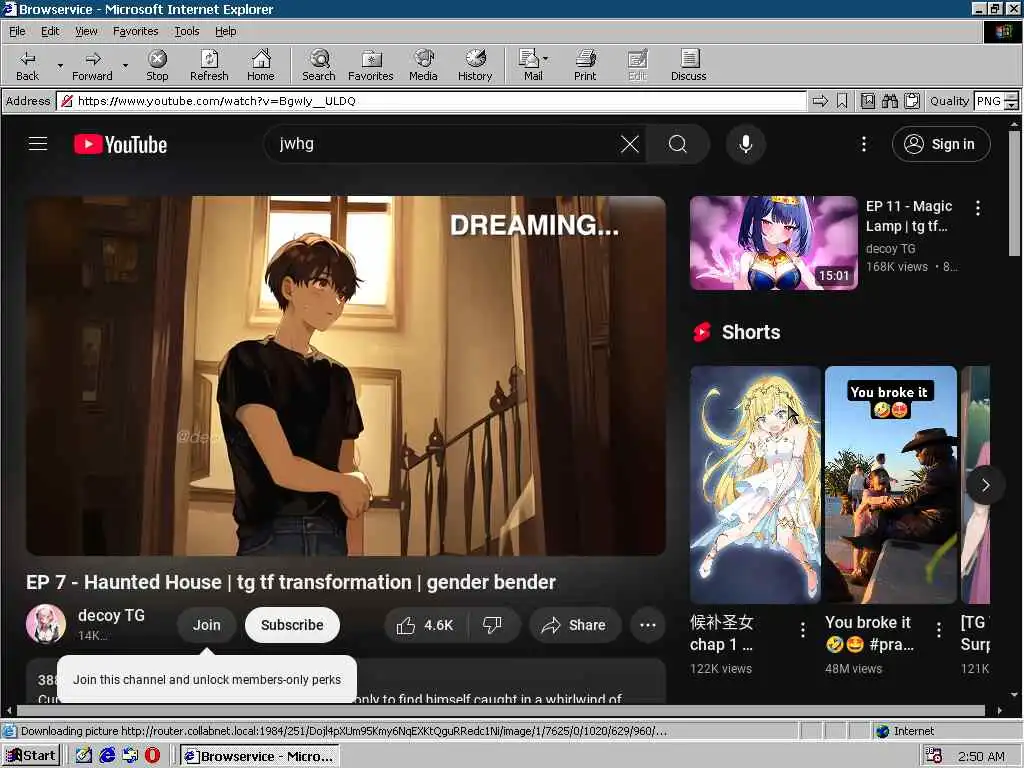
Task: Open the File menu
Action: 17,31
